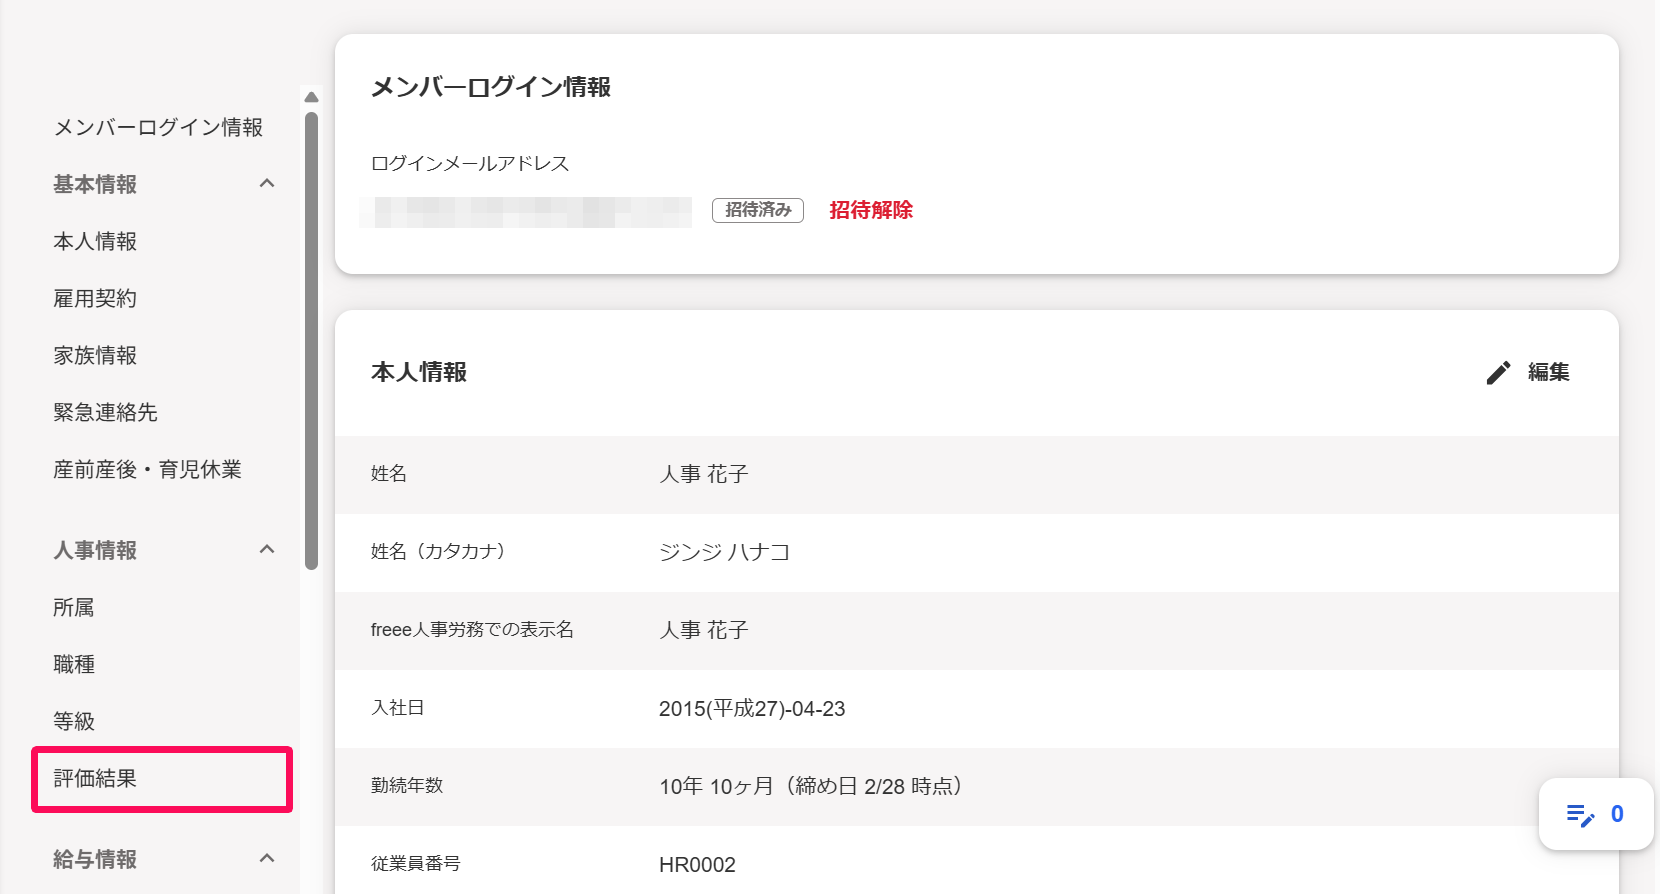Collapse the 給与情報 sidebar section
This screenshot has width=1660, height=894.
(x=267, y=858)
